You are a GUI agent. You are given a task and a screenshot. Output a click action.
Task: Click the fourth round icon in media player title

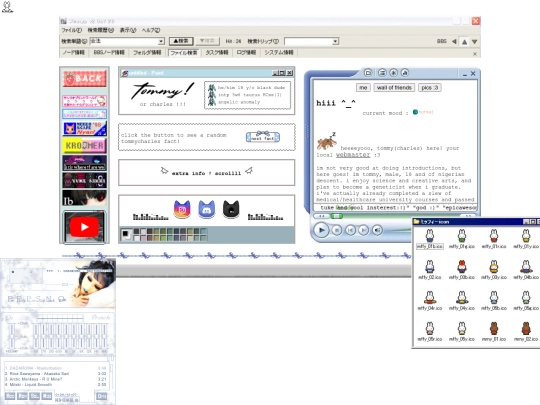pos(405,73)
